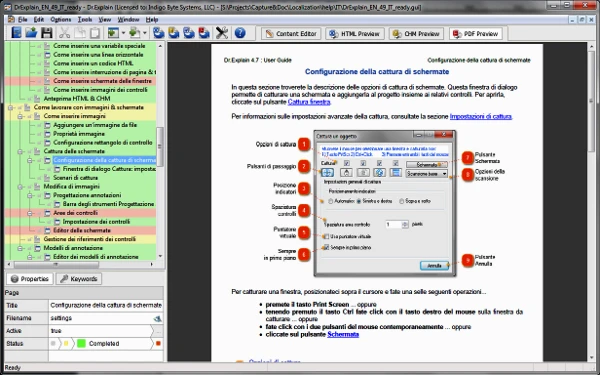Open the Edit menu
The height and width of the screenshot is (375, 600).
[39, 20]
